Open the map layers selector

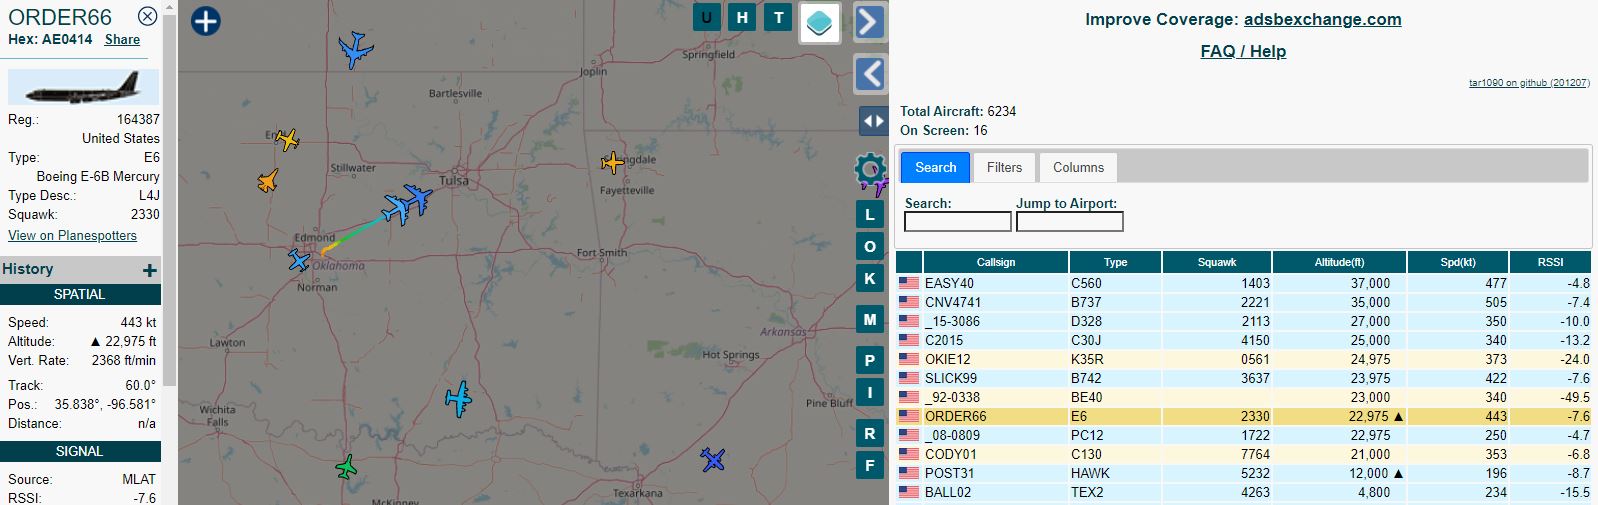click(819, 22)
